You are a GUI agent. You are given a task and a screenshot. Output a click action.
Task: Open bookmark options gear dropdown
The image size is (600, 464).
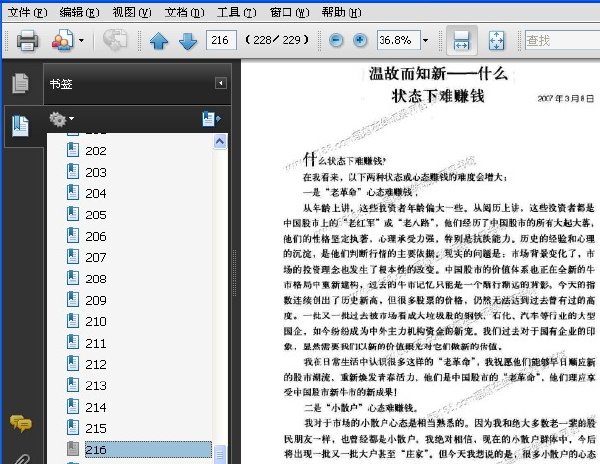(x=61, y=119)
